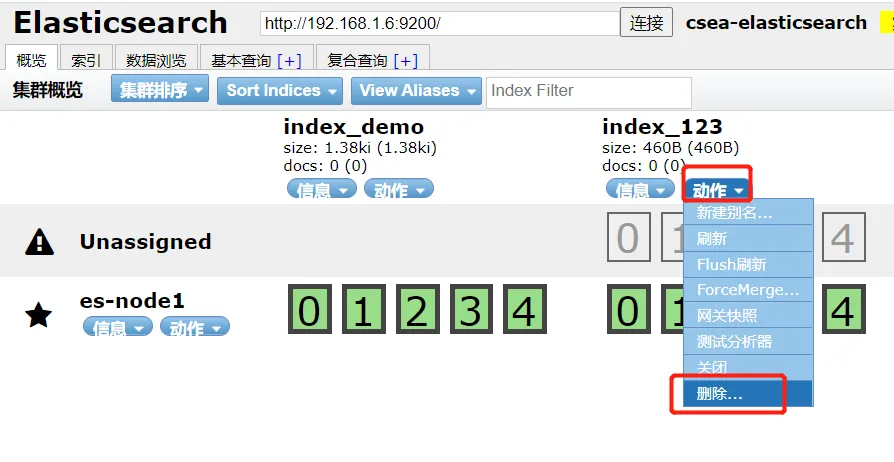The image size is (894, 462).
Task: Open the Sort Indices dropdown
Action: coord(280,91)
